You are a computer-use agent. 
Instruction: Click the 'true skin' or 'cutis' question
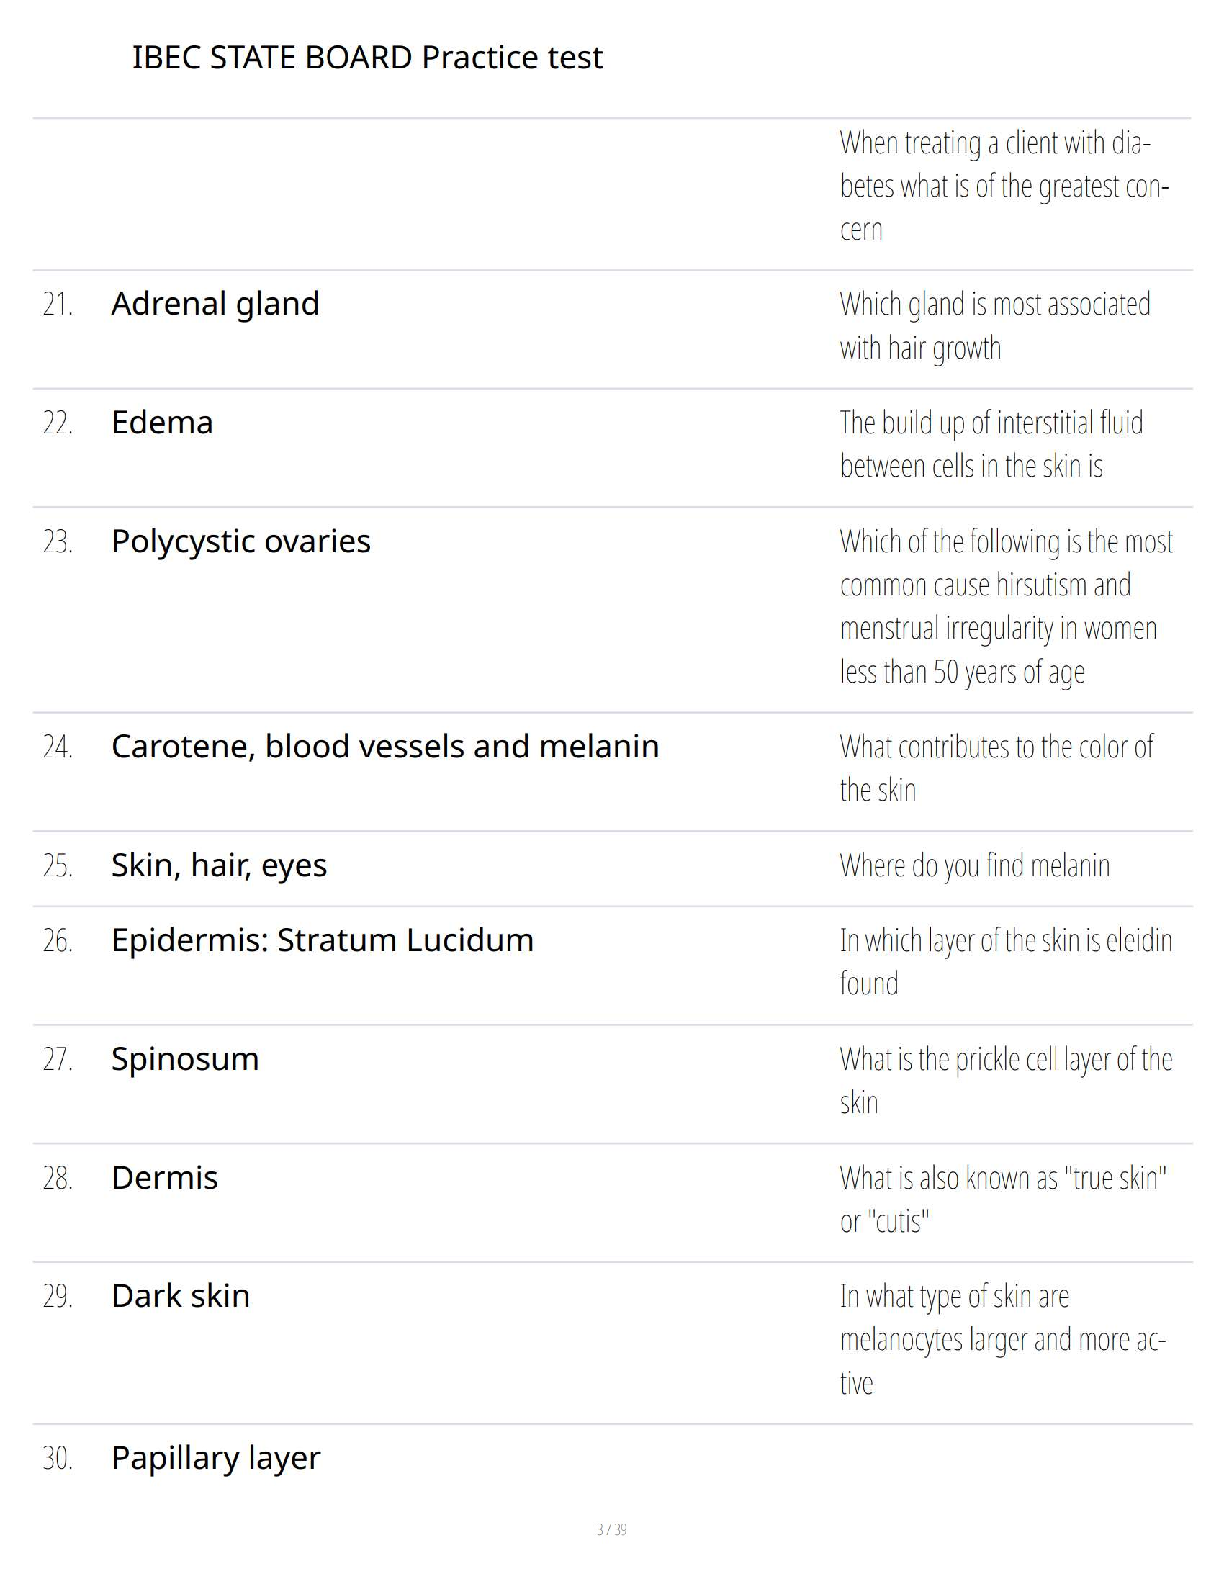pyautogui.click(x=1002, y=1199)
